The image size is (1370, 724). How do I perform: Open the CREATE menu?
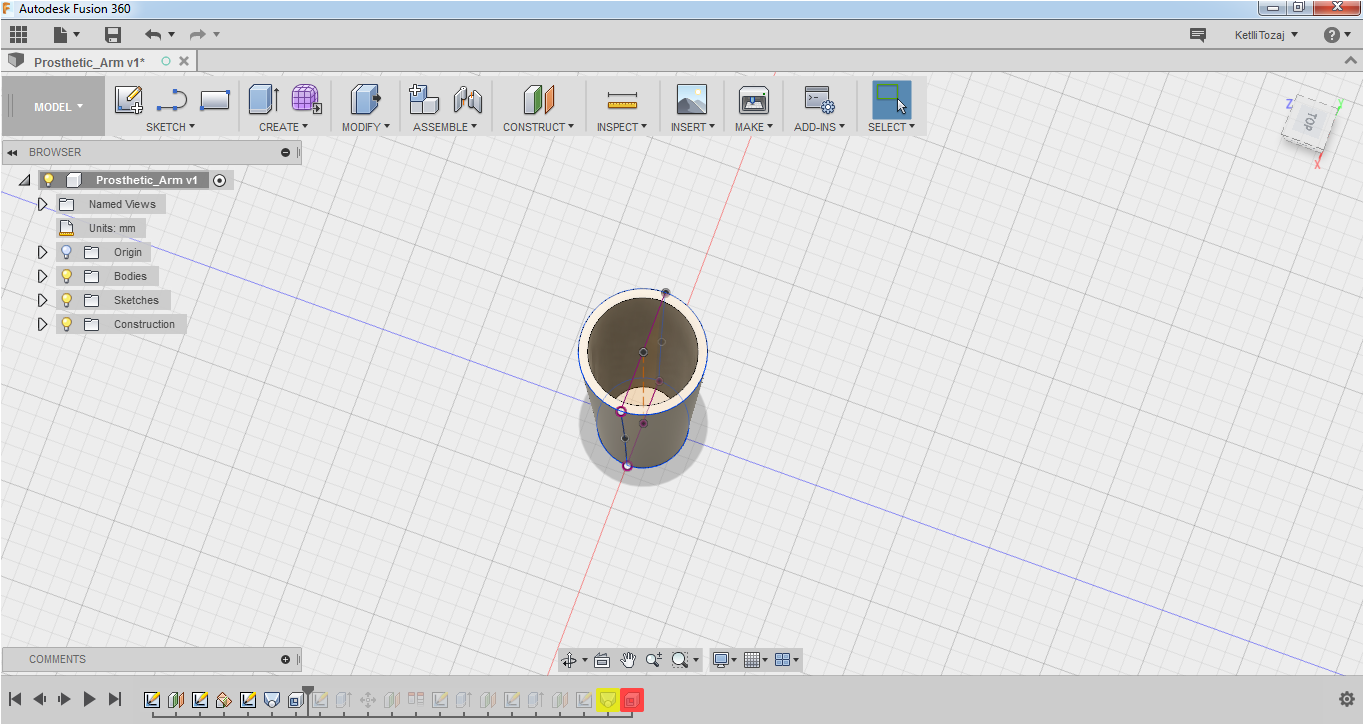(x=283, y=127)
